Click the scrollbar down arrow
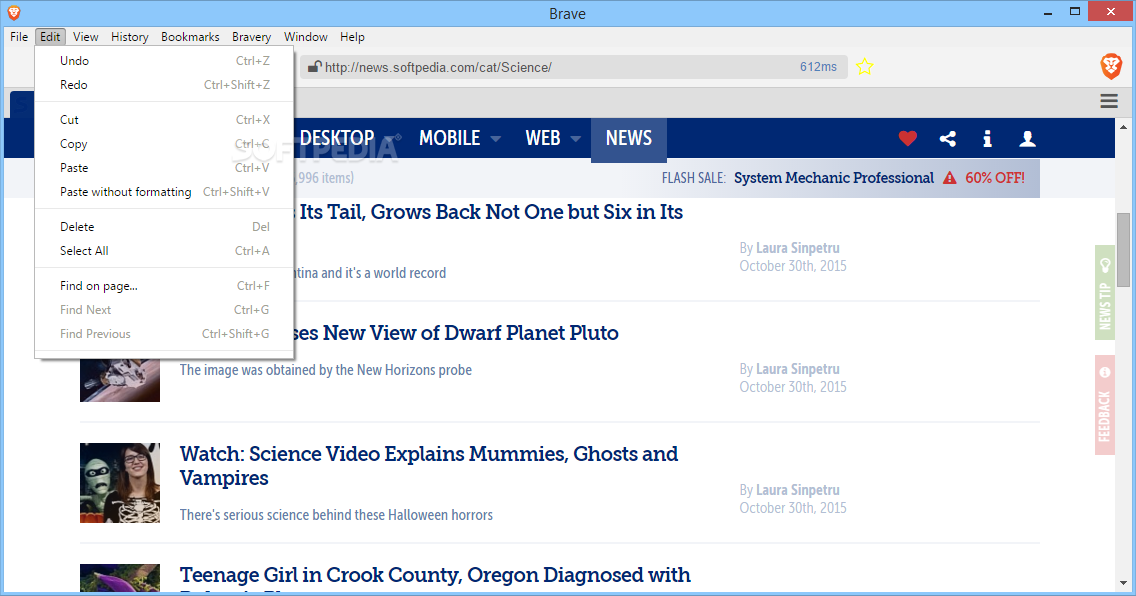The image size is (1136, 596). click(x=1123, y=584)
